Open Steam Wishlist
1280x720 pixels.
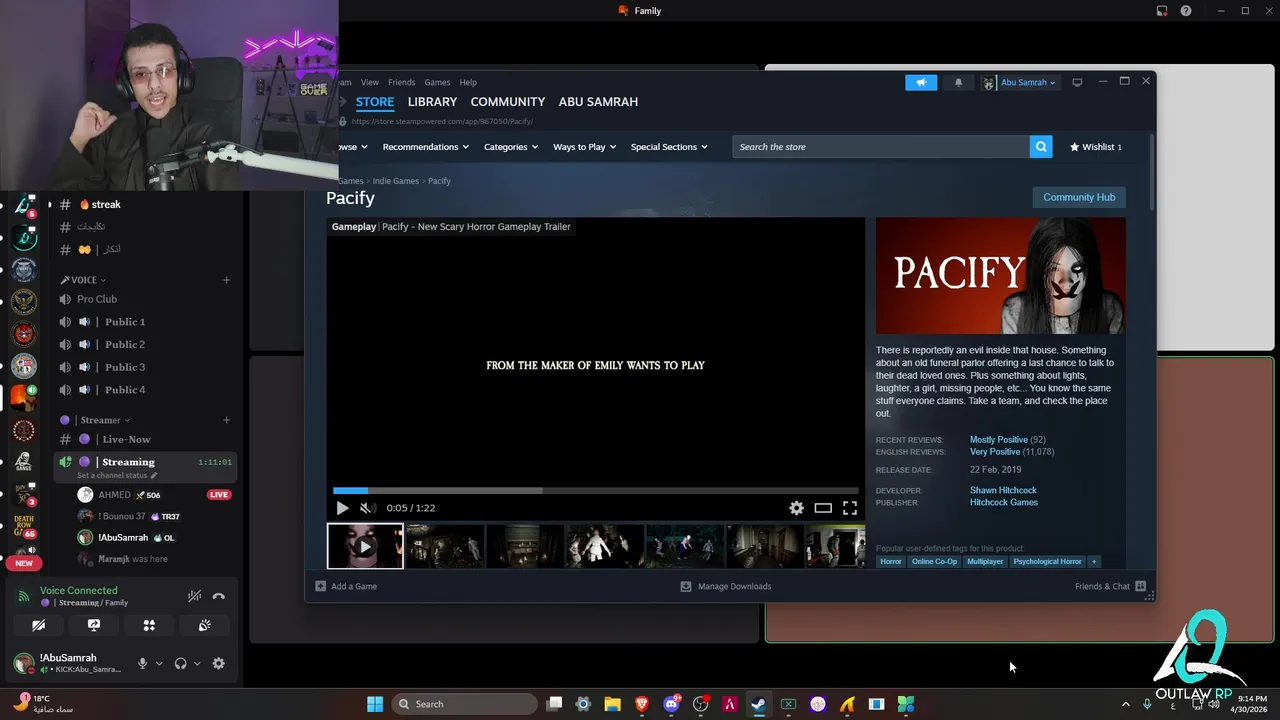coord(1096,147)
